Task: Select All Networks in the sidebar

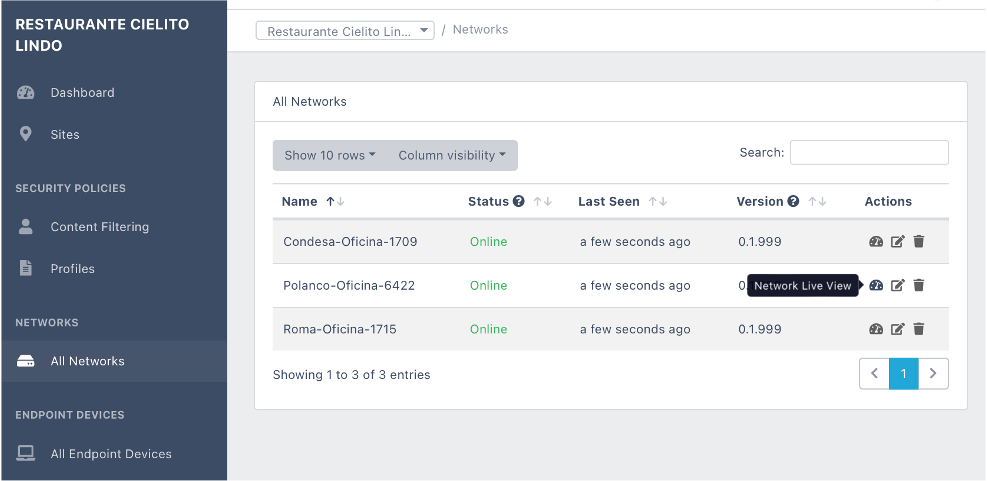Action: coord(114,361)
